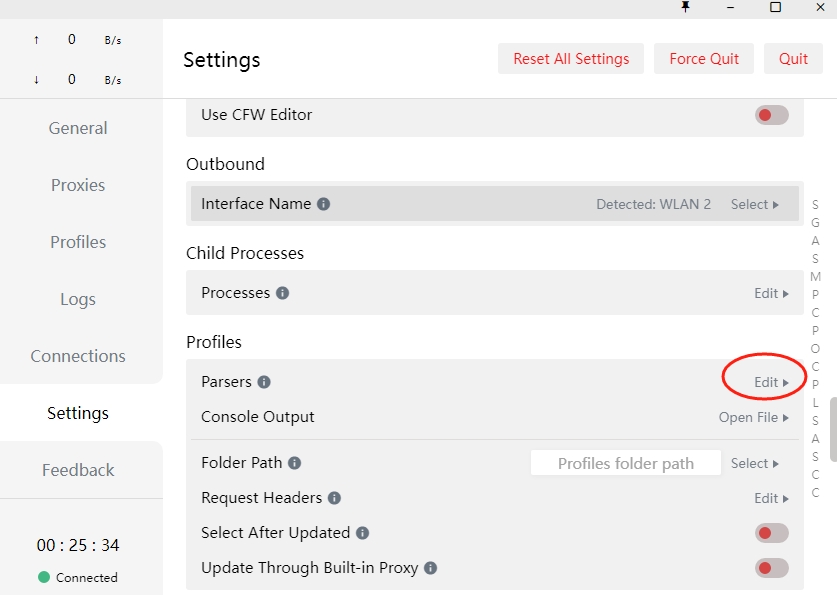Image resolution: width=837 pixels, height=595 pixels.
Task: Click the Force Quit button
Action: [x=704, y=59]
